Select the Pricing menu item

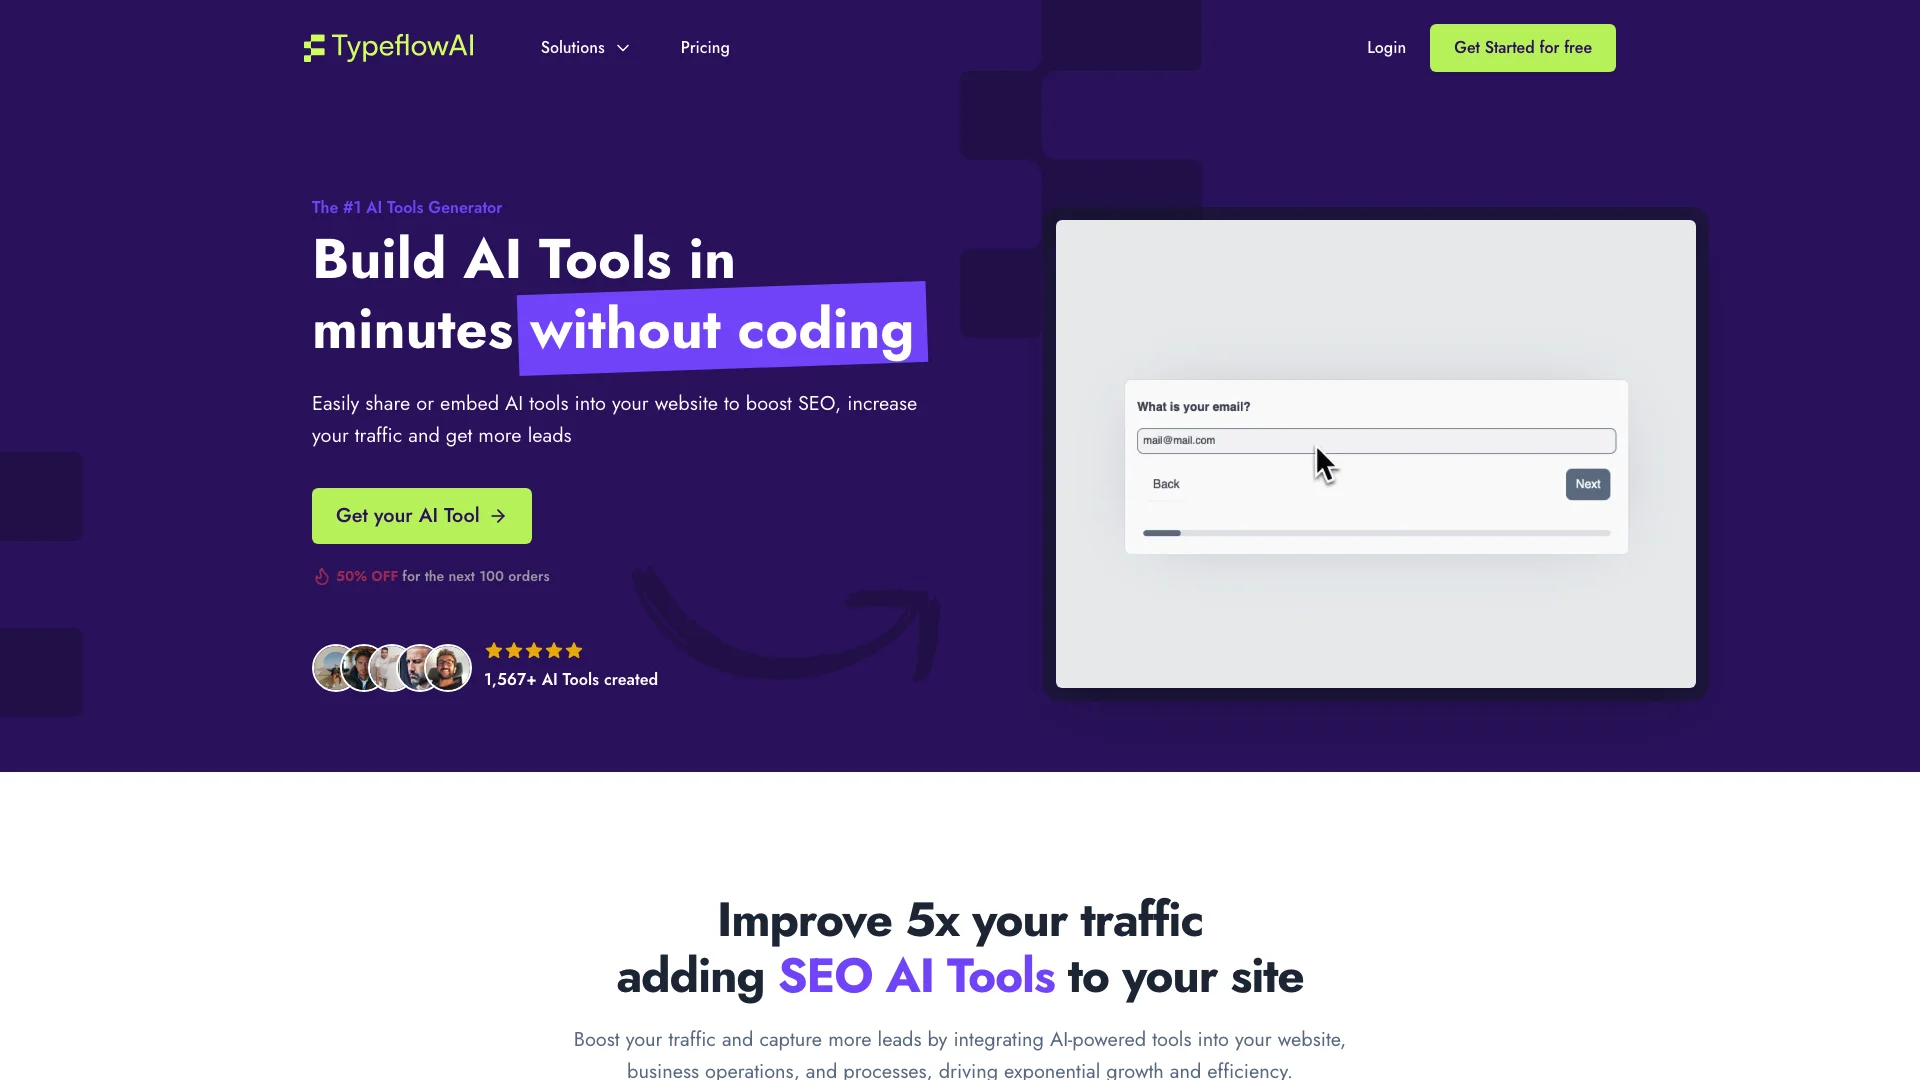click(x=704, y=47)
